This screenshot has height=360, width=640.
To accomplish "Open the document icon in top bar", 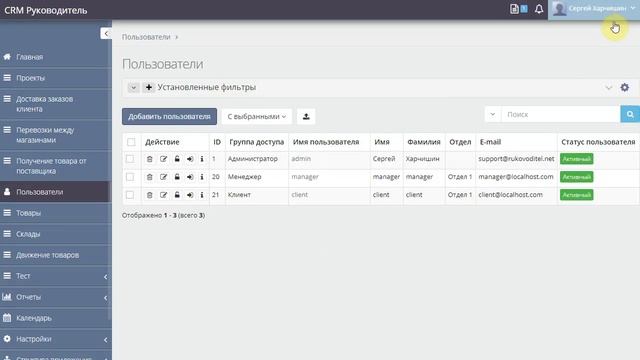I will click(514, 9).
